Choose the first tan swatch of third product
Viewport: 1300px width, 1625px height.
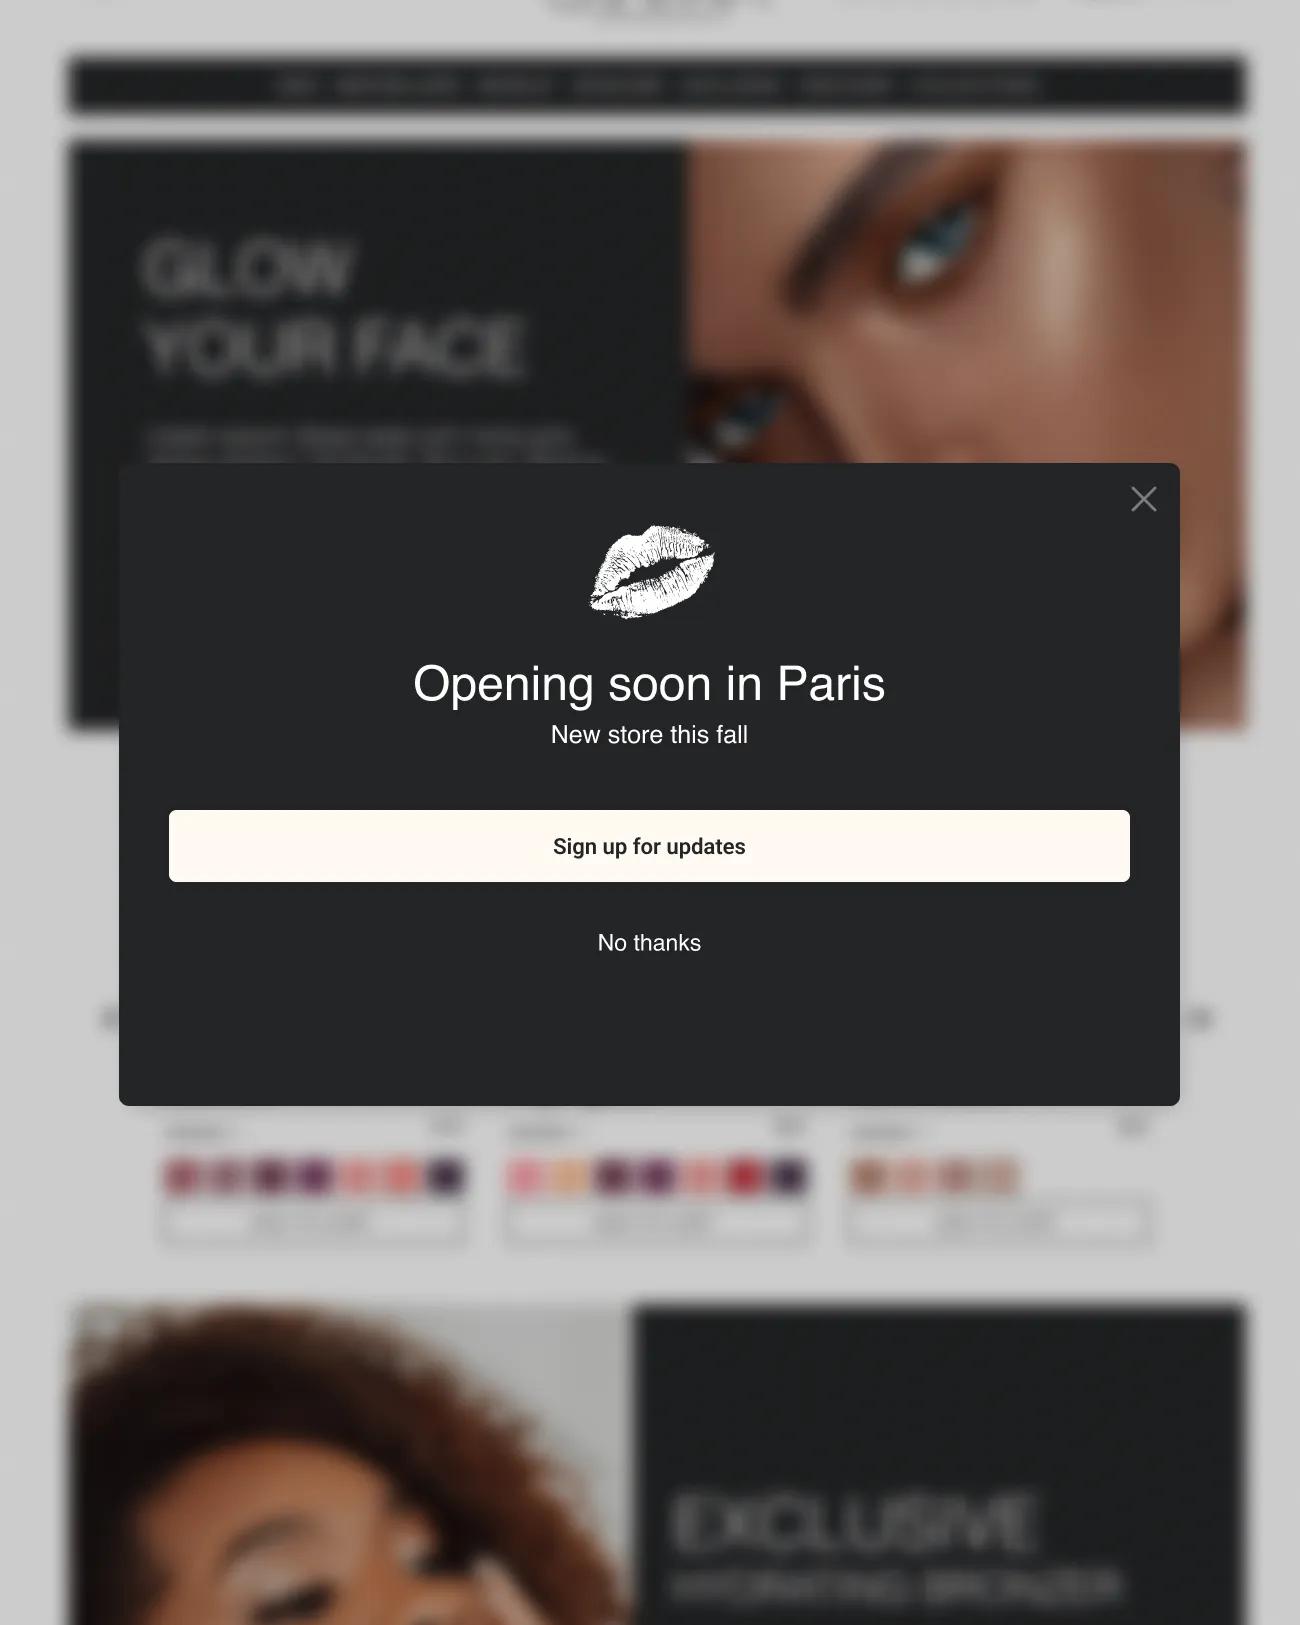click(869, 1177)
